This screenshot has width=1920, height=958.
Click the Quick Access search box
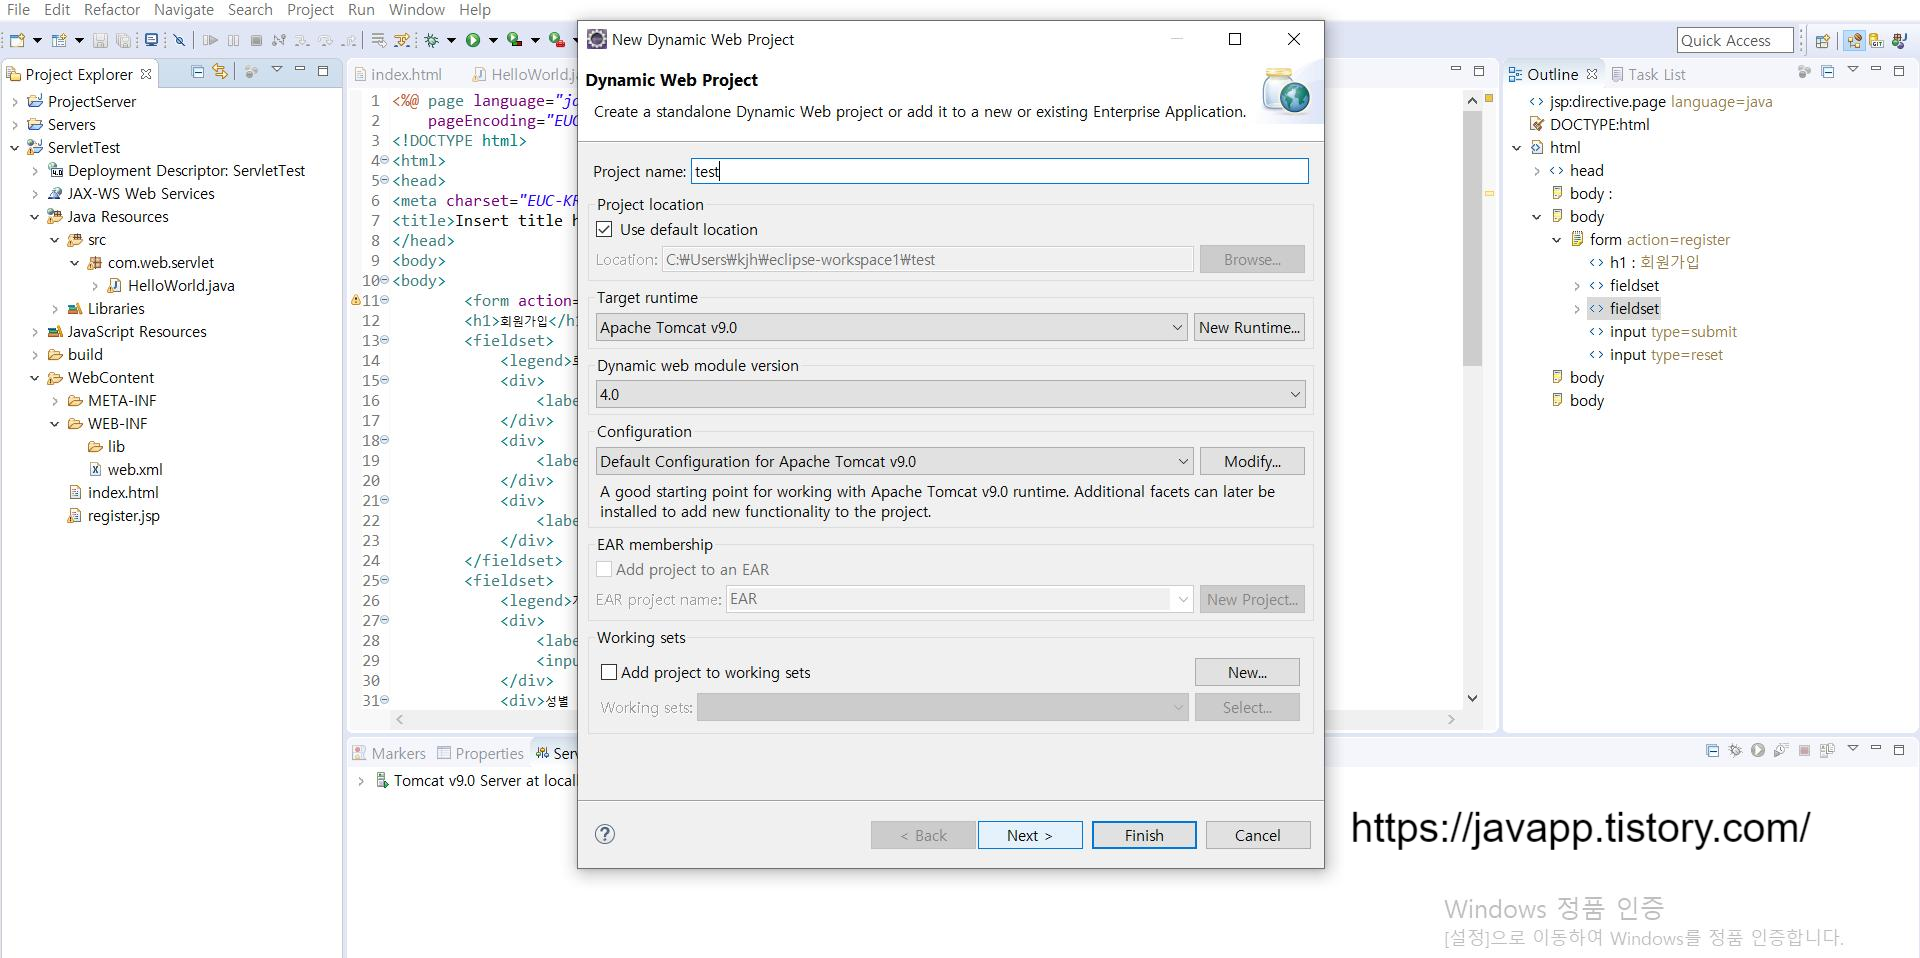1734,40
